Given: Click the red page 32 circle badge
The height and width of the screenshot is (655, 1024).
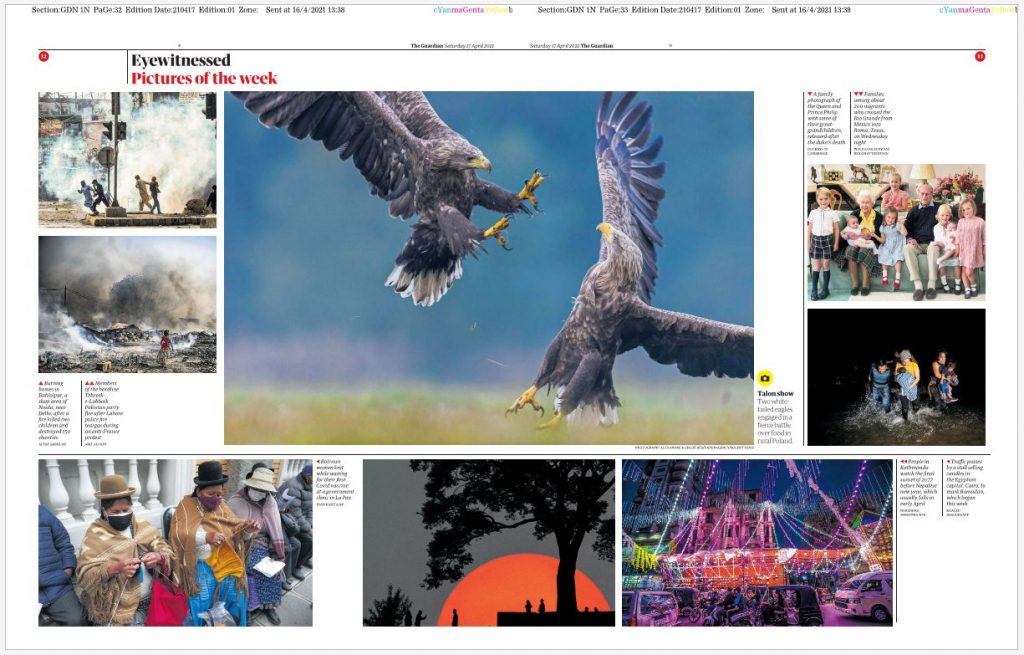Looking at the screenshot, I should 44,56.
